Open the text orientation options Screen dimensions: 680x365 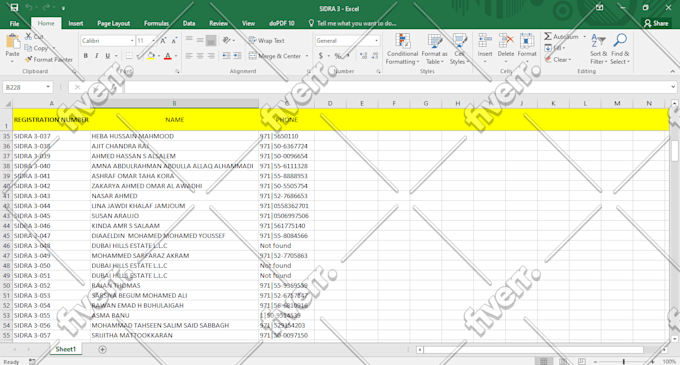(228, 41)
